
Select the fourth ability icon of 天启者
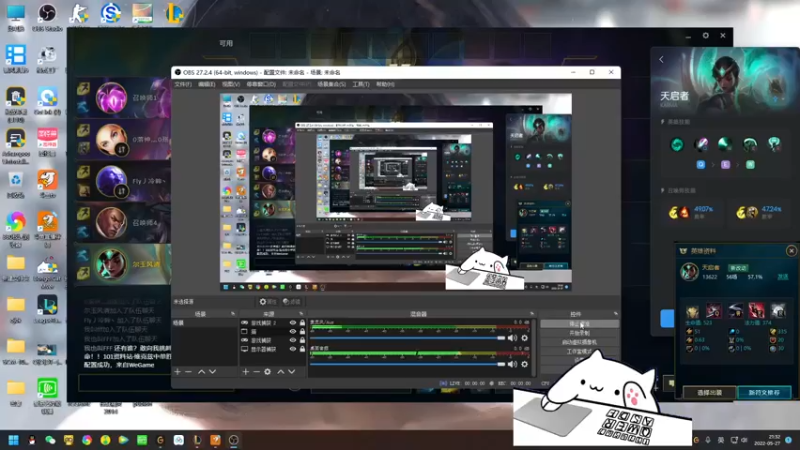point(749,144)
